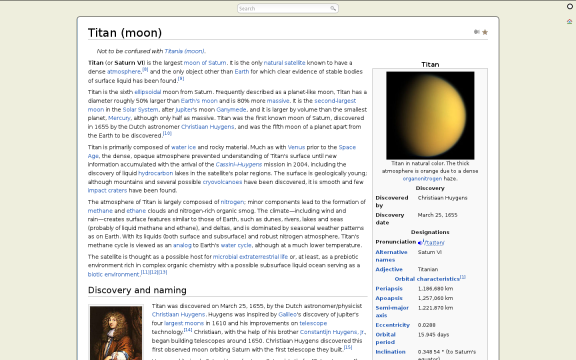Click the 'Titanian' adjective value
The image size is (576, 360).
[428, 269]
